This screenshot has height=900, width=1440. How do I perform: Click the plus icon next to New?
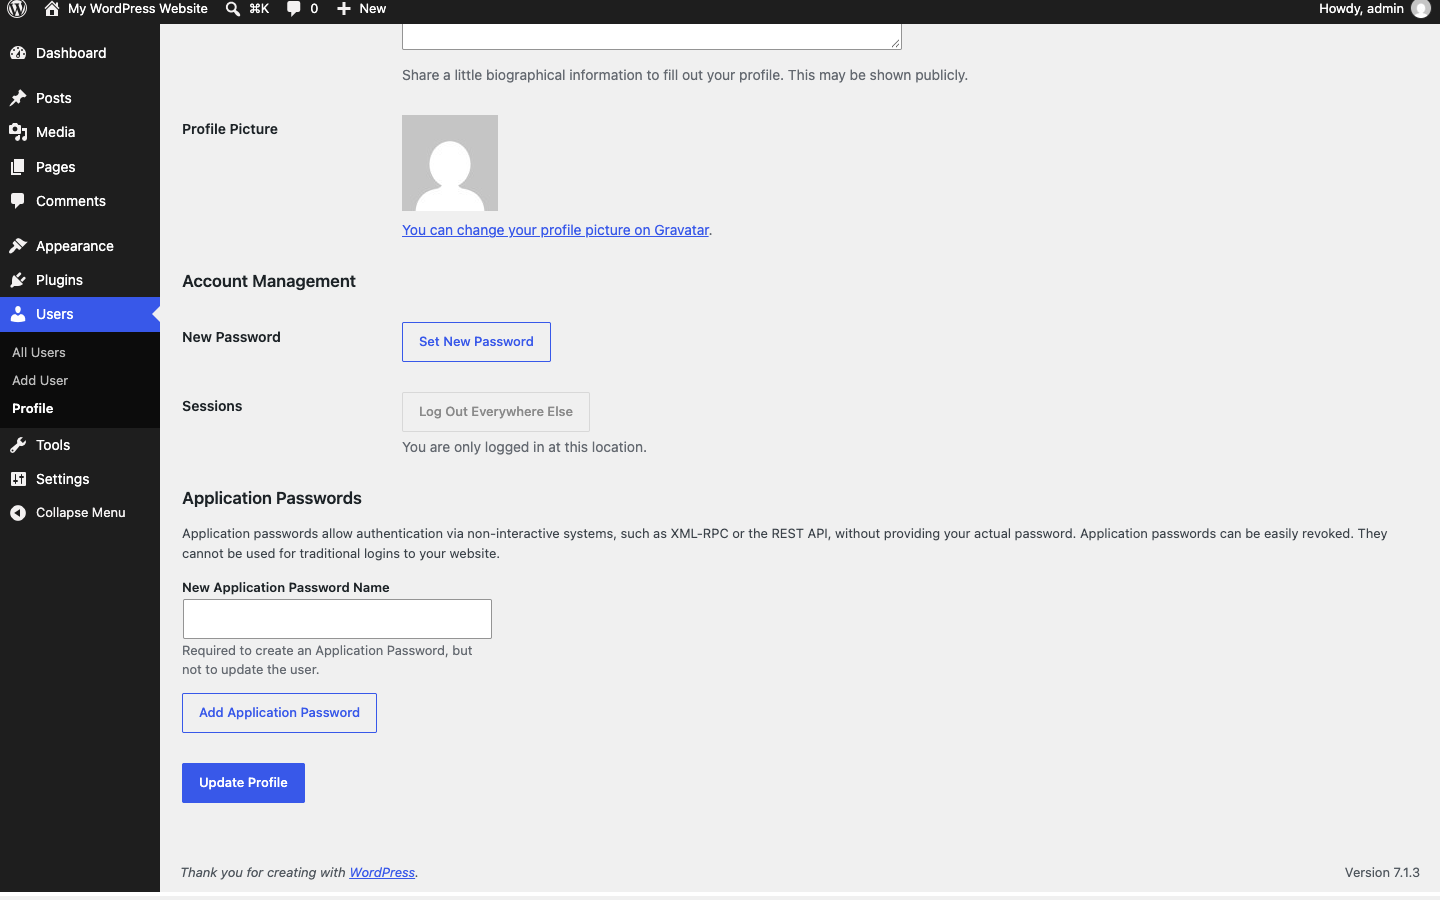[x=344, y=9]
